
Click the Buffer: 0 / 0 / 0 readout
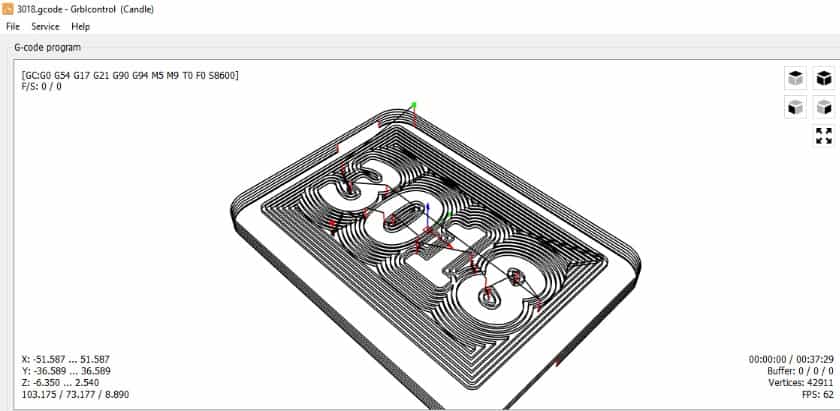pyautogui.click(x=800, y=371)
